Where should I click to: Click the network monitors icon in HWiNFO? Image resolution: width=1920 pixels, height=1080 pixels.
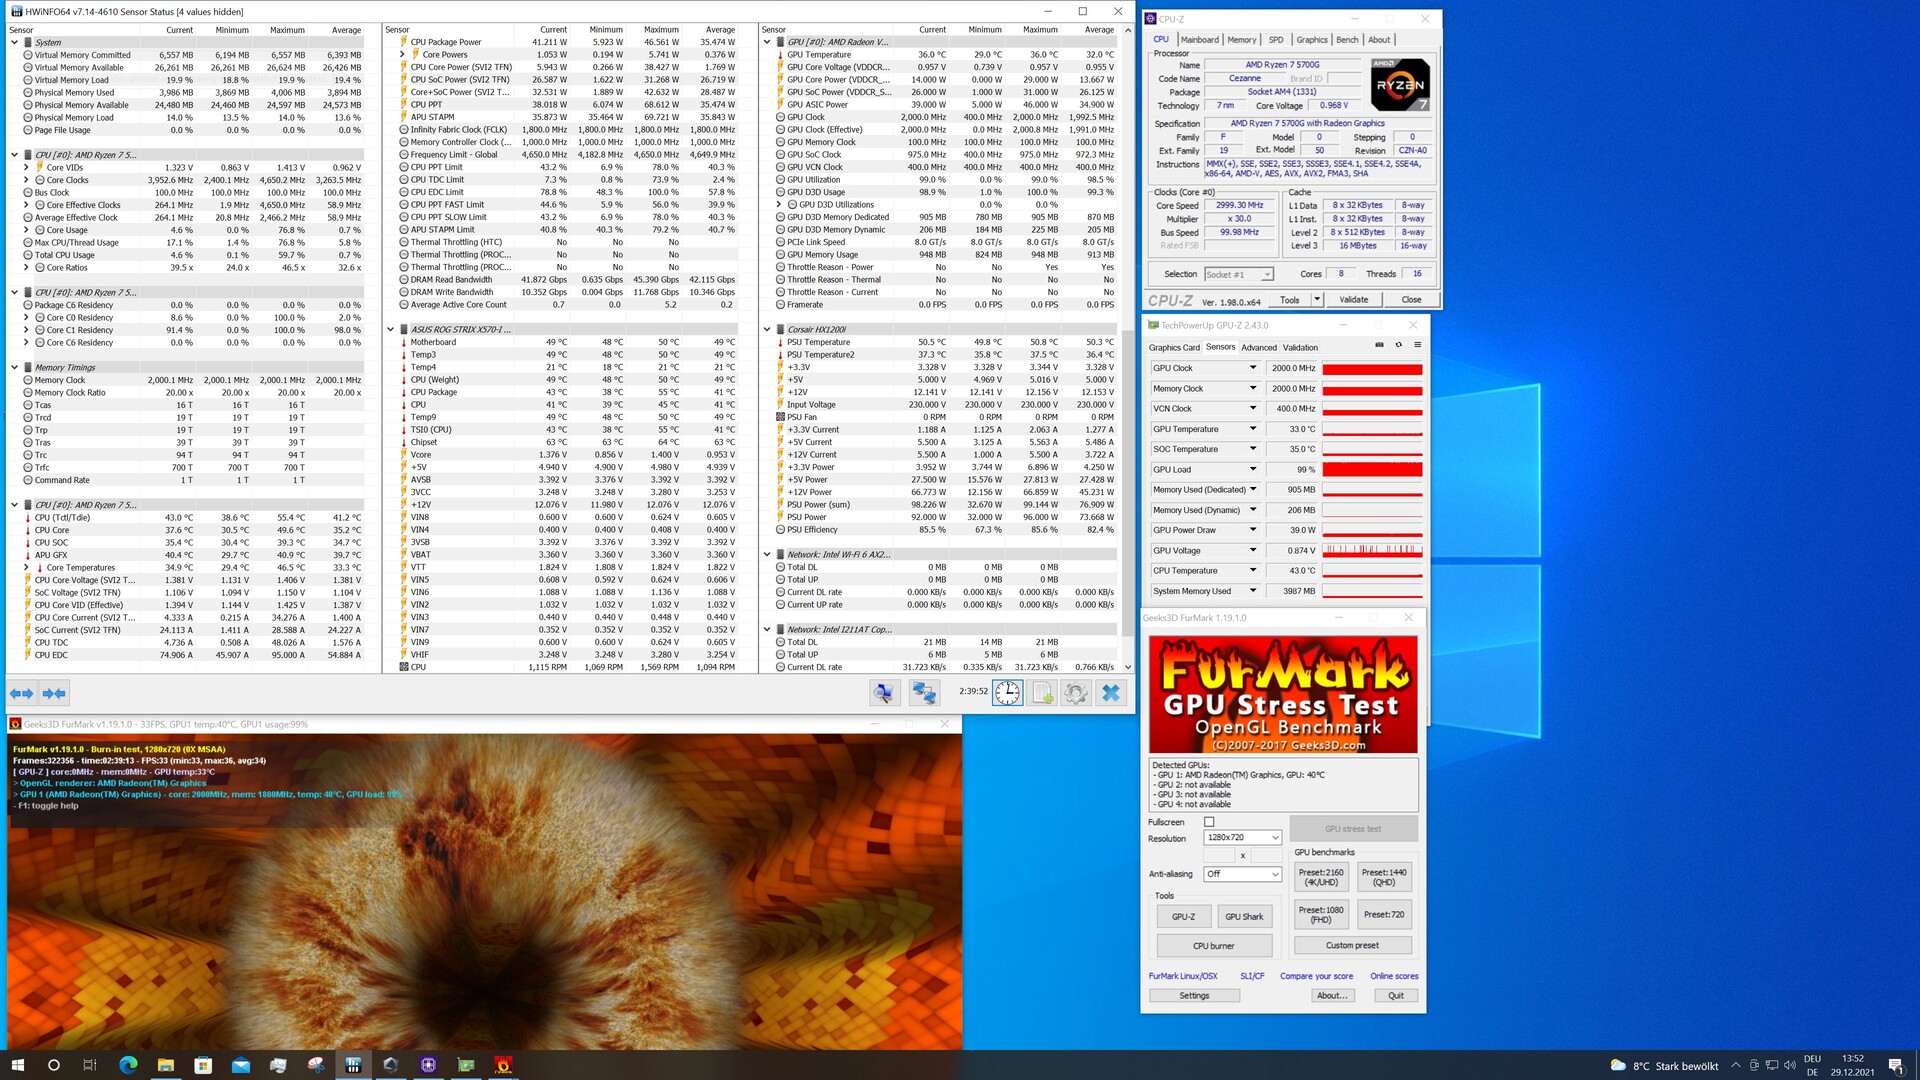[x=924, y=693]
